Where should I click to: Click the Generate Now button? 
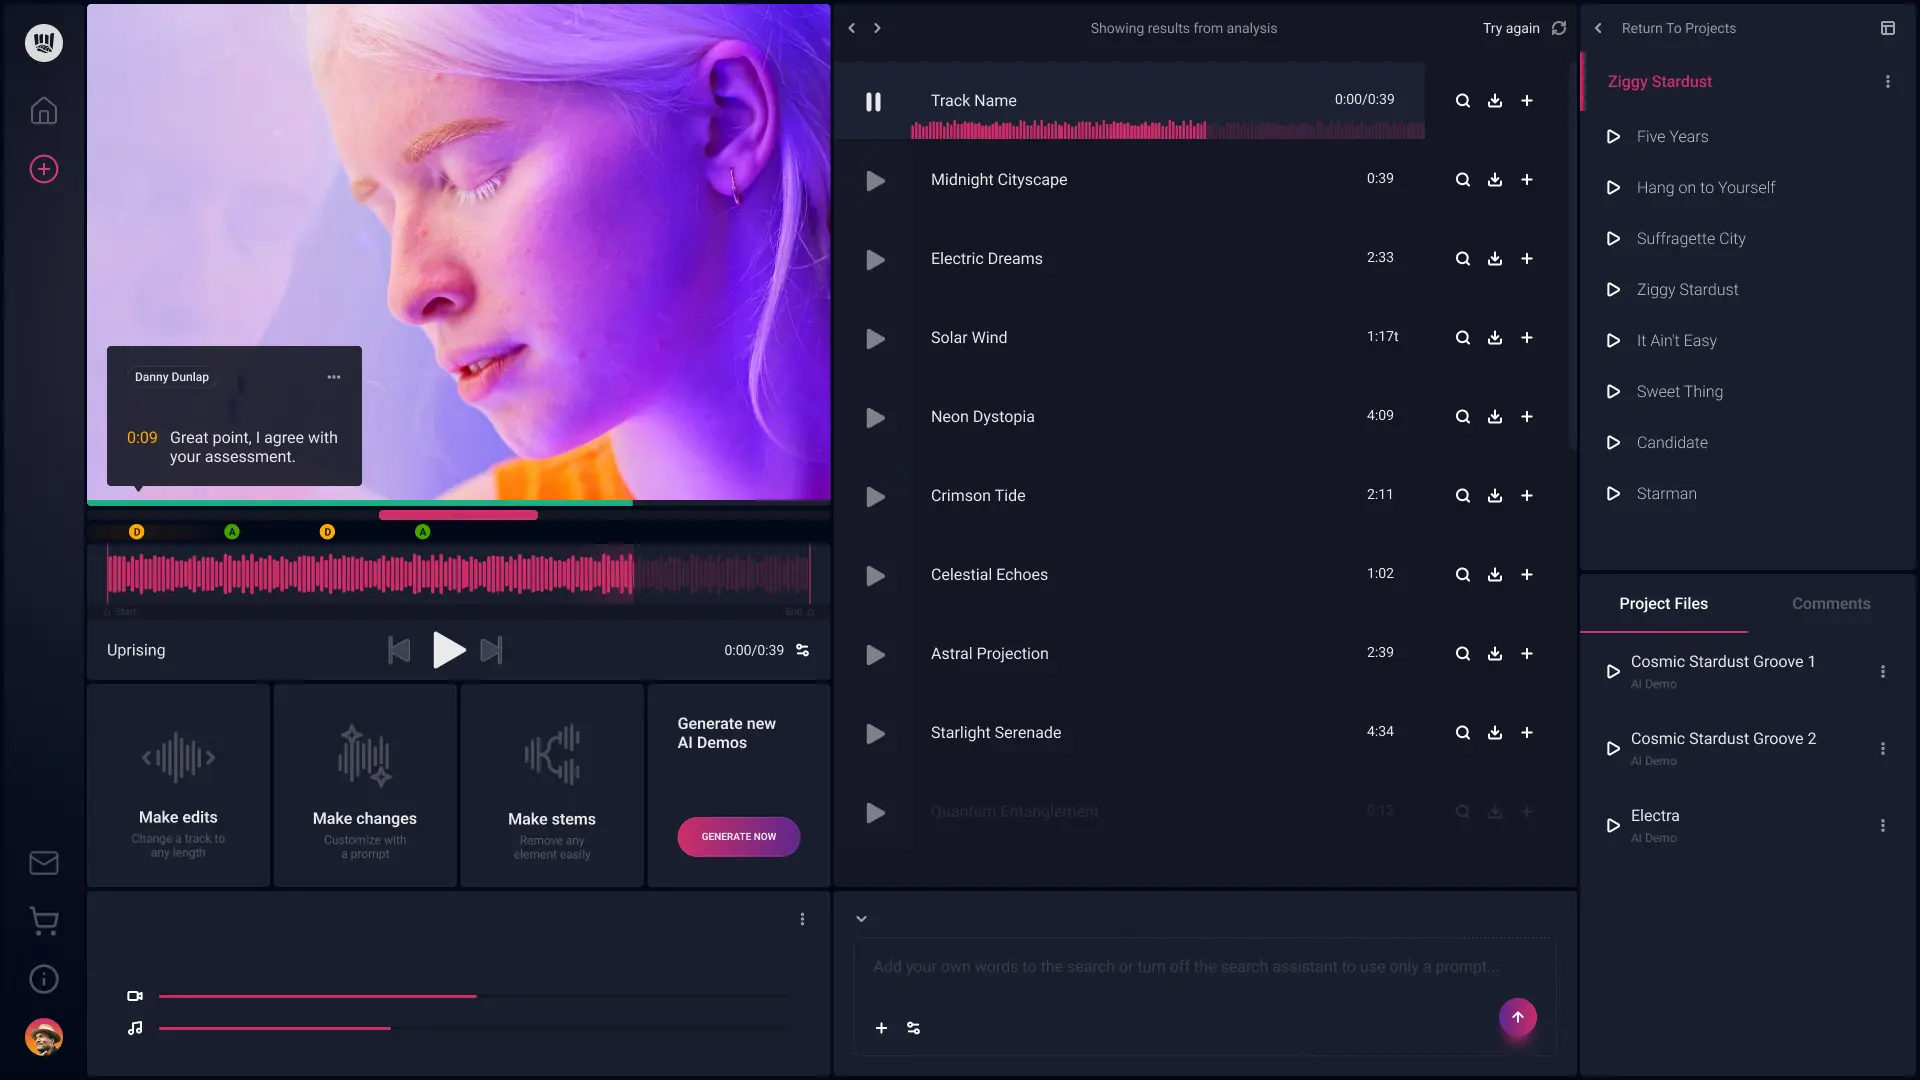click(x=738, y=837)
